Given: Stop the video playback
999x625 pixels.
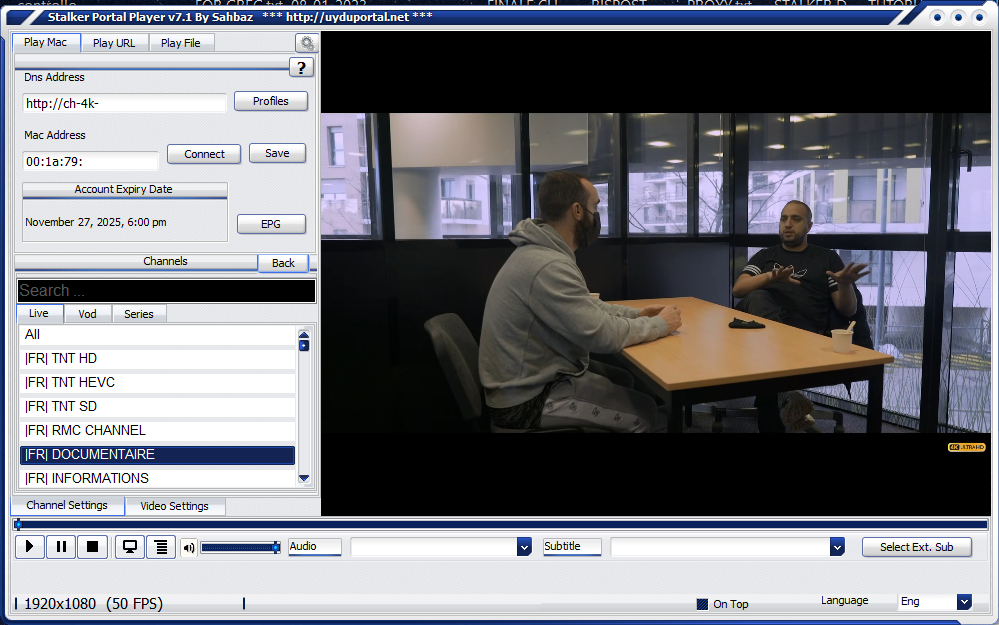Looking at the screenshot, I should [92, 547].
